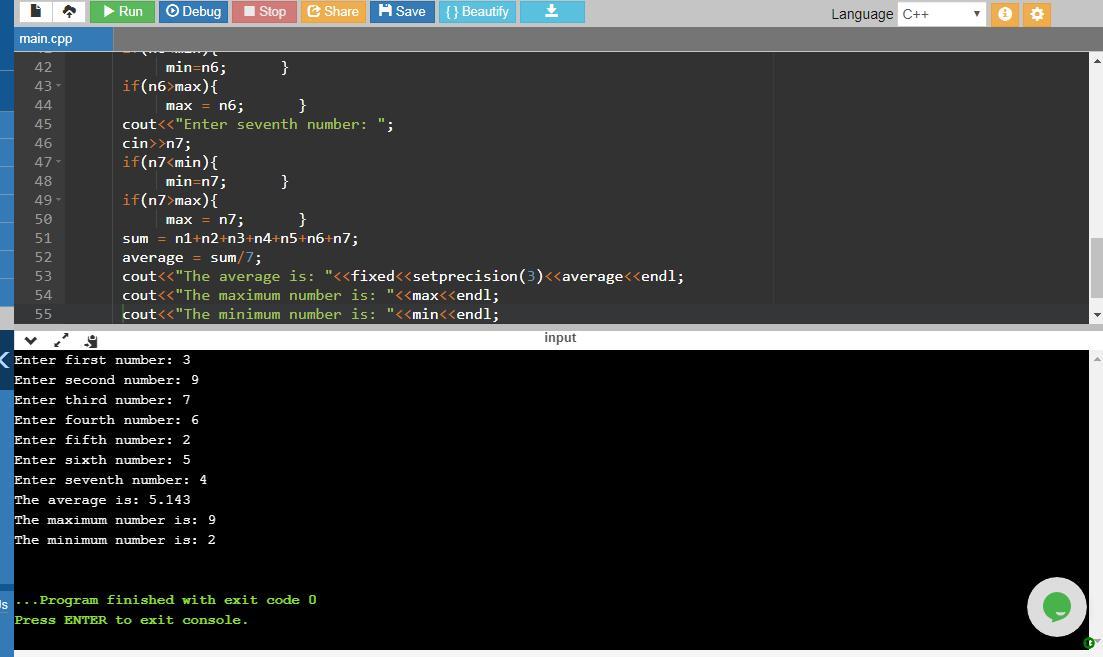Click '...Program finished with exit code 0'
This screenshot has width=1103, height=657.
[x=165, y=600]
